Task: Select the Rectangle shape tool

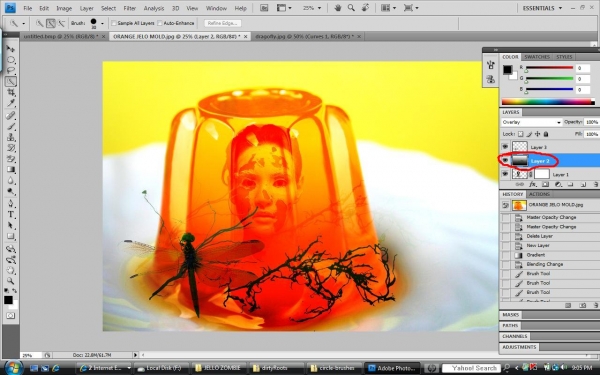Action: point(10,236)
